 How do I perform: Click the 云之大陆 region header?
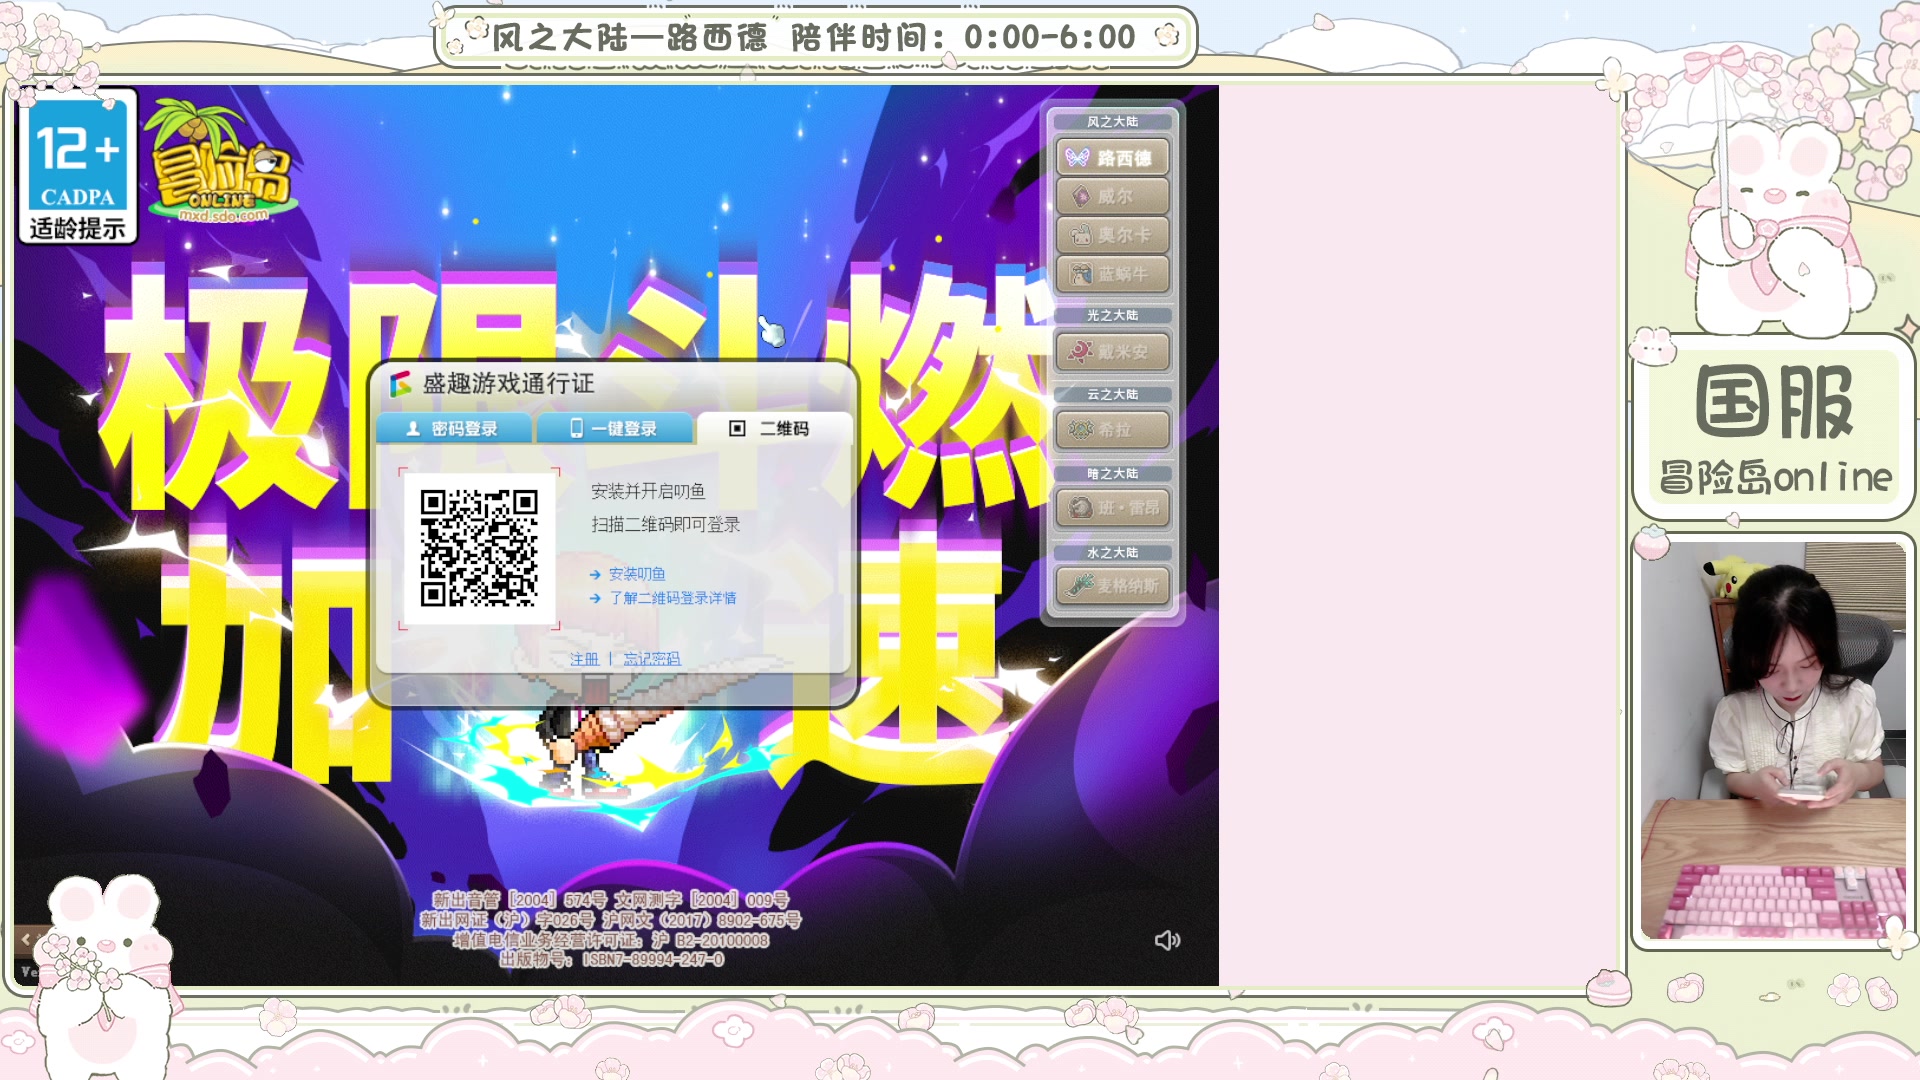pos(1112,394)
